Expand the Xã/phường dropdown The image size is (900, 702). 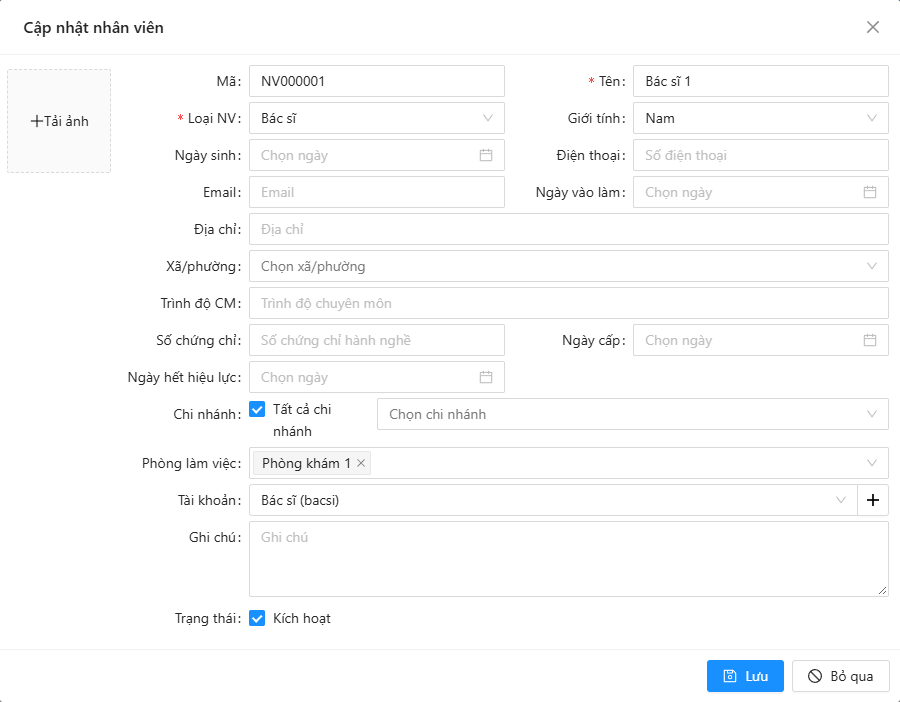point(569,266)
